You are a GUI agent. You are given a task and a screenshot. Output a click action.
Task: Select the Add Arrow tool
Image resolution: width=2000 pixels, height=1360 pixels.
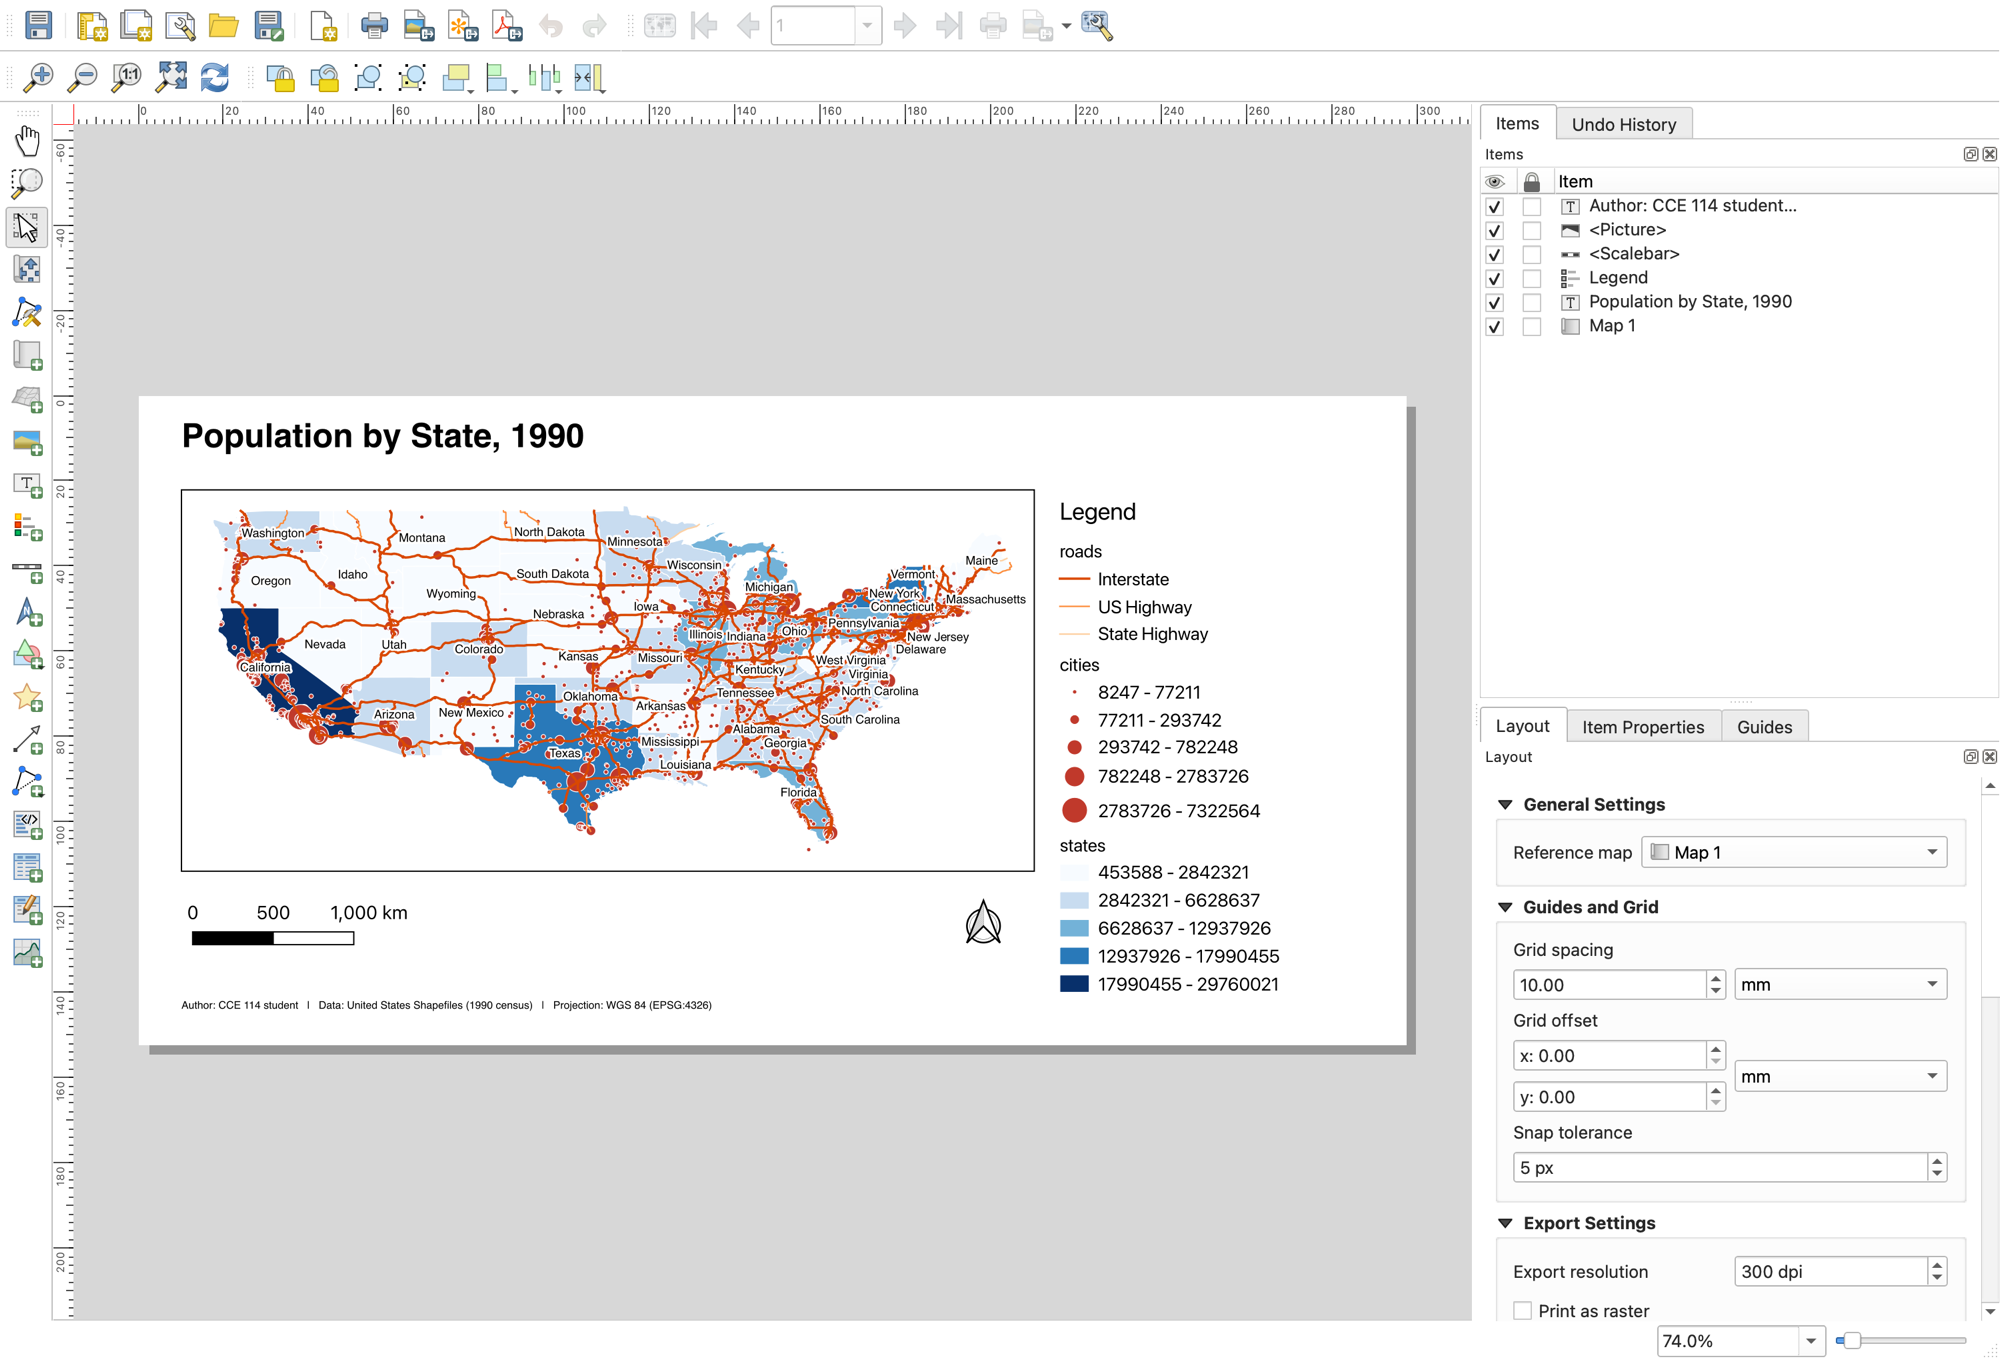coord(27,740)
